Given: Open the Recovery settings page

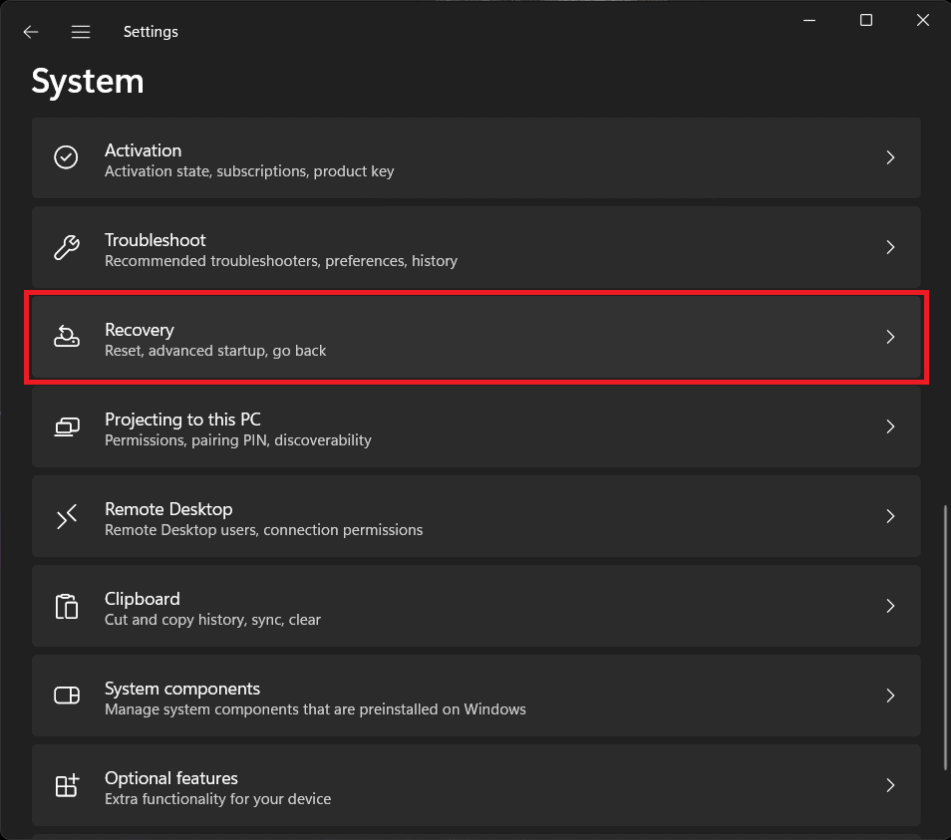Looking at the screenshot, I should pyautogui.click(x=475, y=337).
